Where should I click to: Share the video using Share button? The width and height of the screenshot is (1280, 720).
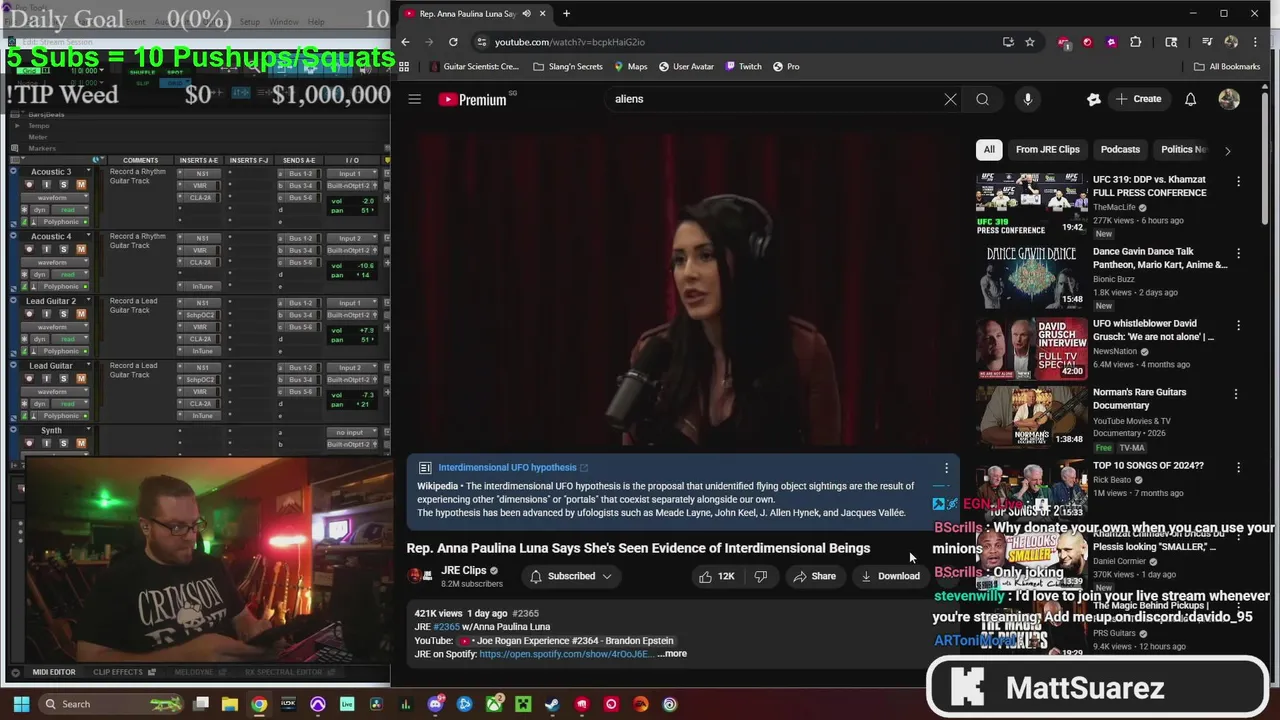(x=814, y=576)
